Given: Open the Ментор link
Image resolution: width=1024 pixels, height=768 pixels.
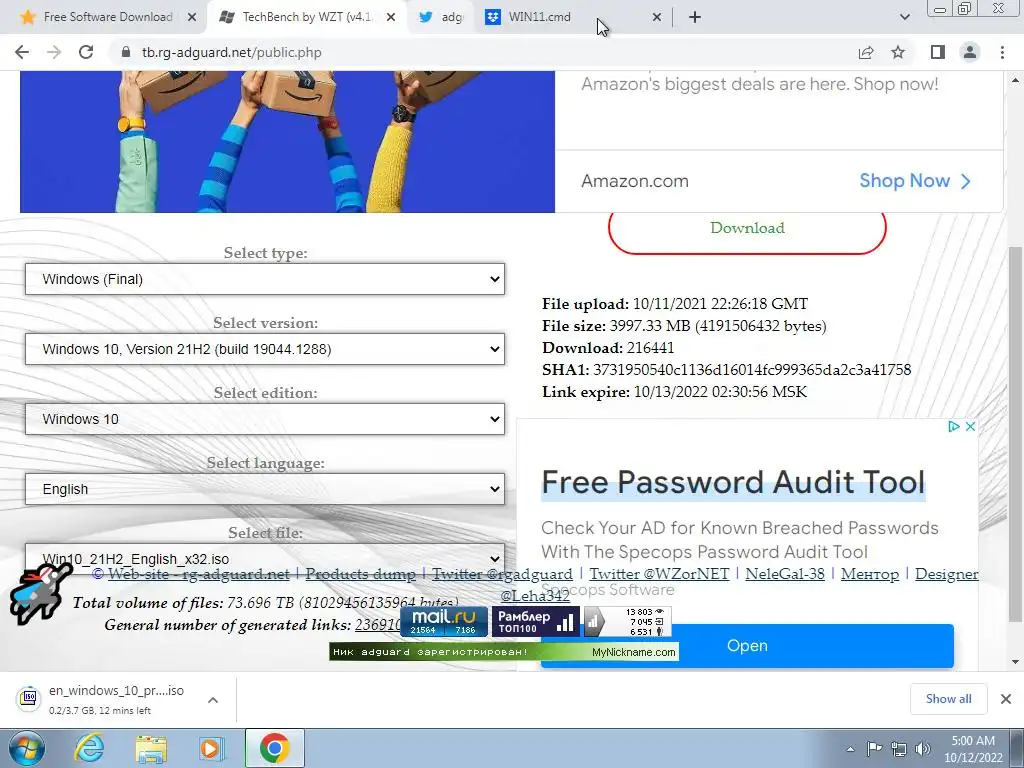Looking at the screenshot, I should pyautogui.click(x=870, y=574).
